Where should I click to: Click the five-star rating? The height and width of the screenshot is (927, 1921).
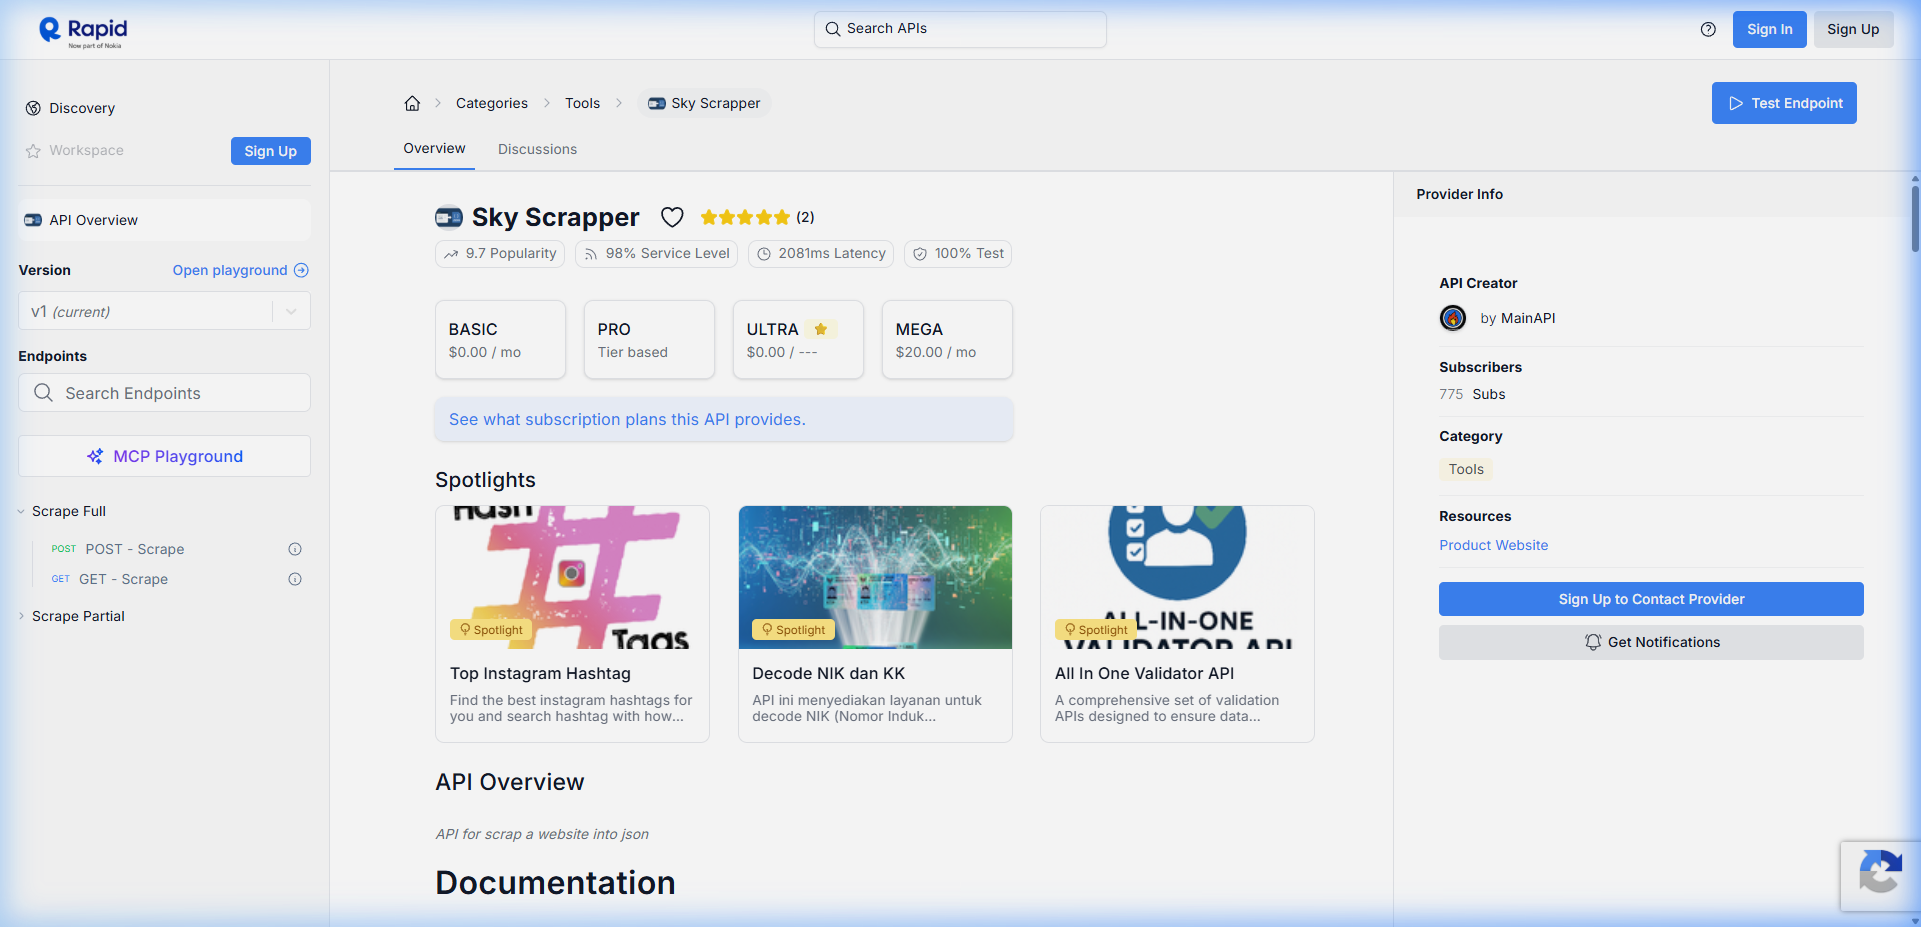[745, 217]
